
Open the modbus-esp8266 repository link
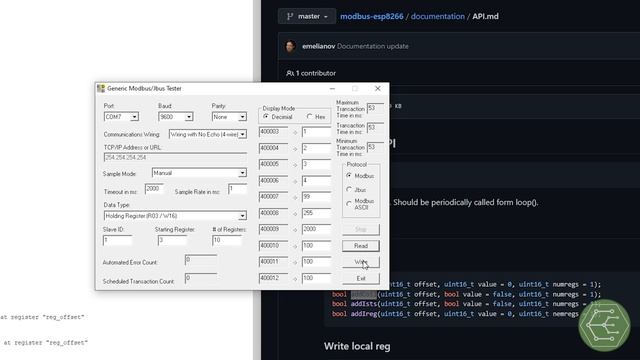click(371, 16)
